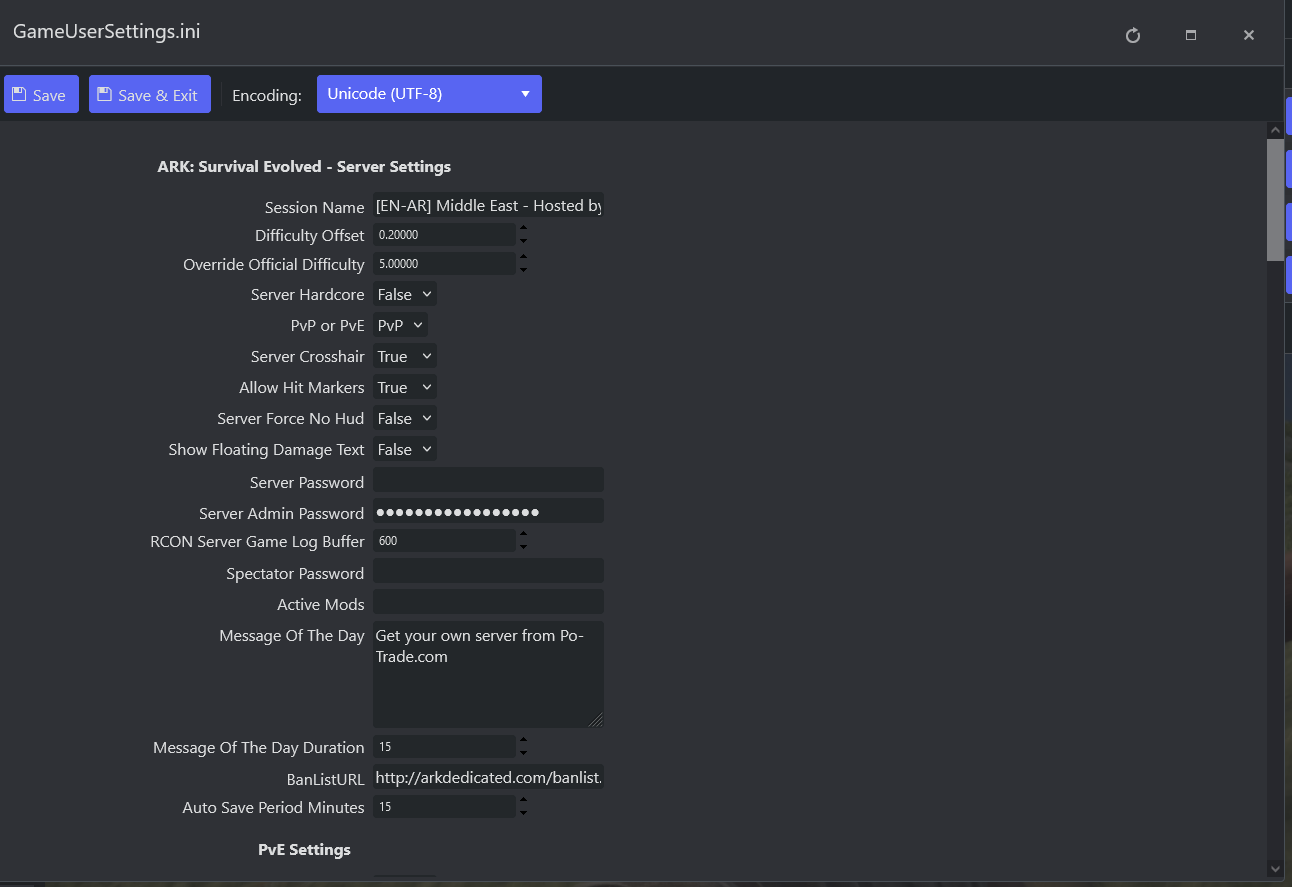Click the ARK: Survival Evolved - Server Settings heading
The width and height of the screenshot is (1292, 887).
[x=304, y=167]
